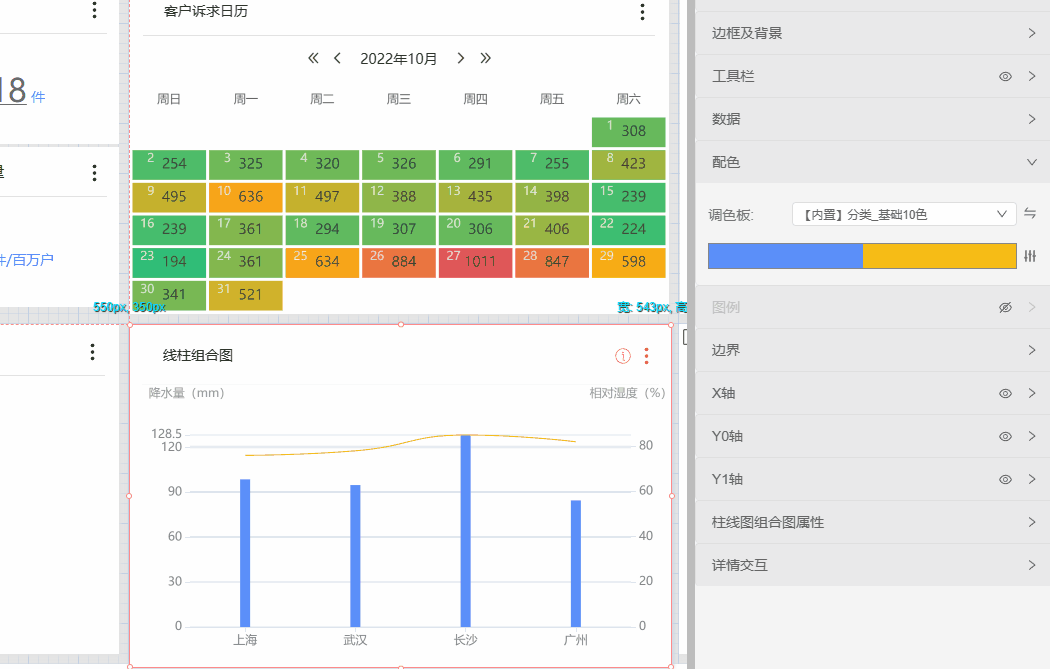
Task: Open more options for 客户诉求日历 card
Action: click(x=642, y=12)
